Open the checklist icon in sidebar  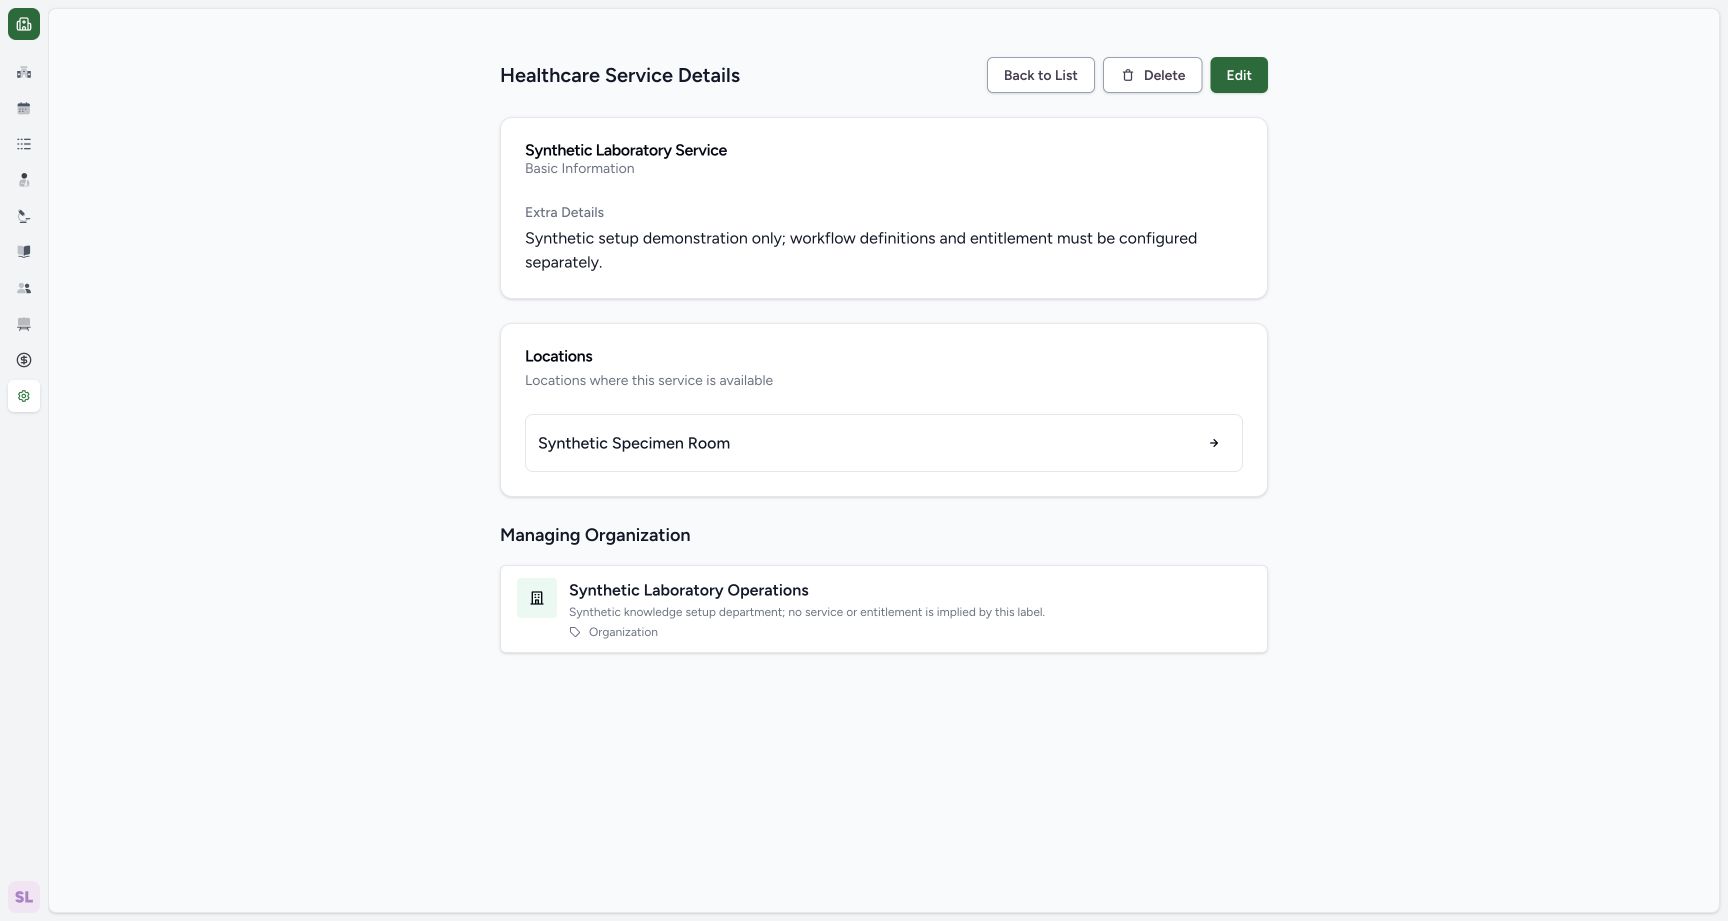[24, 144]
